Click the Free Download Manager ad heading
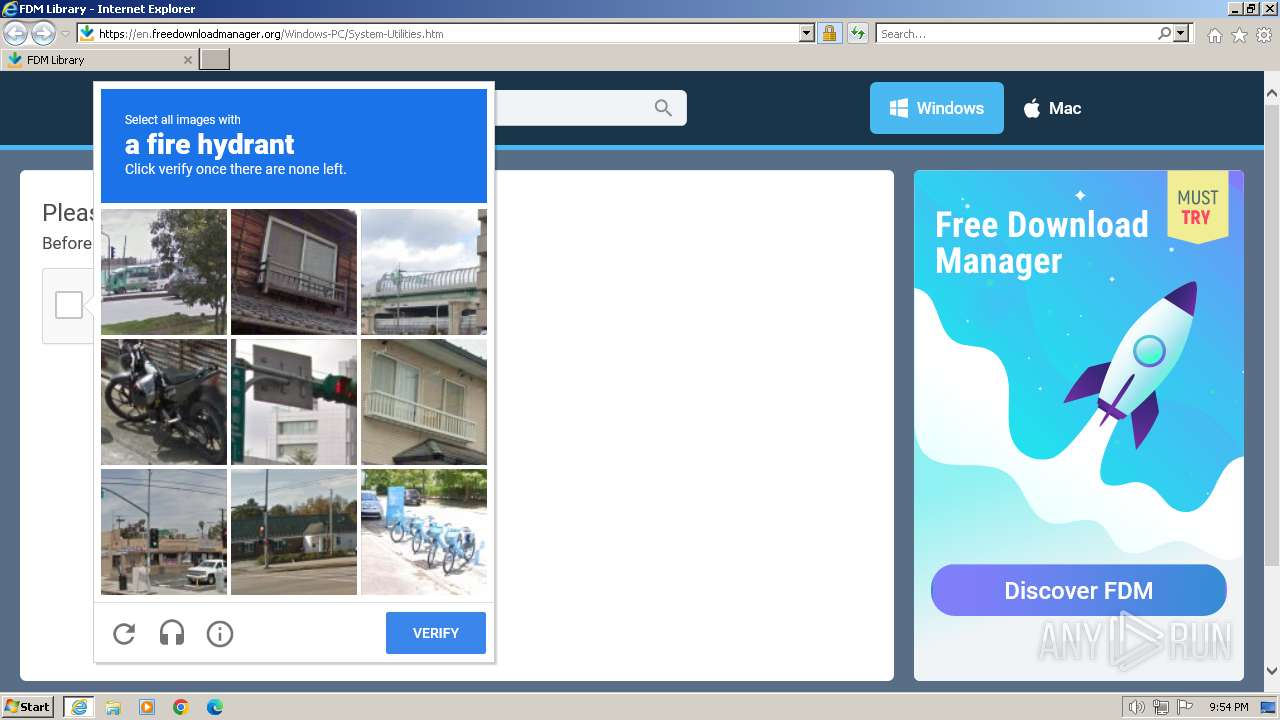Screen dimensions: 1280x720 tap(1041, 243)
